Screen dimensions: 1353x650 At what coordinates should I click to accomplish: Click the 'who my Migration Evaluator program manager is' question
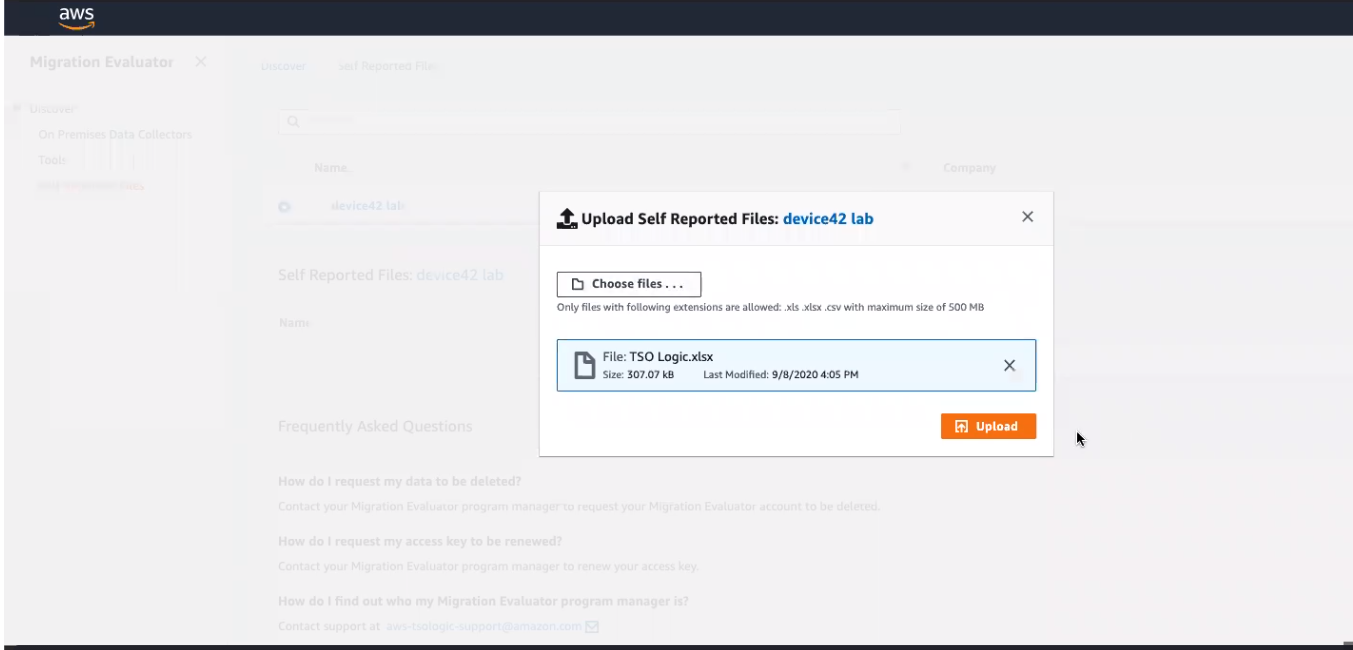(x=483, y=601)
